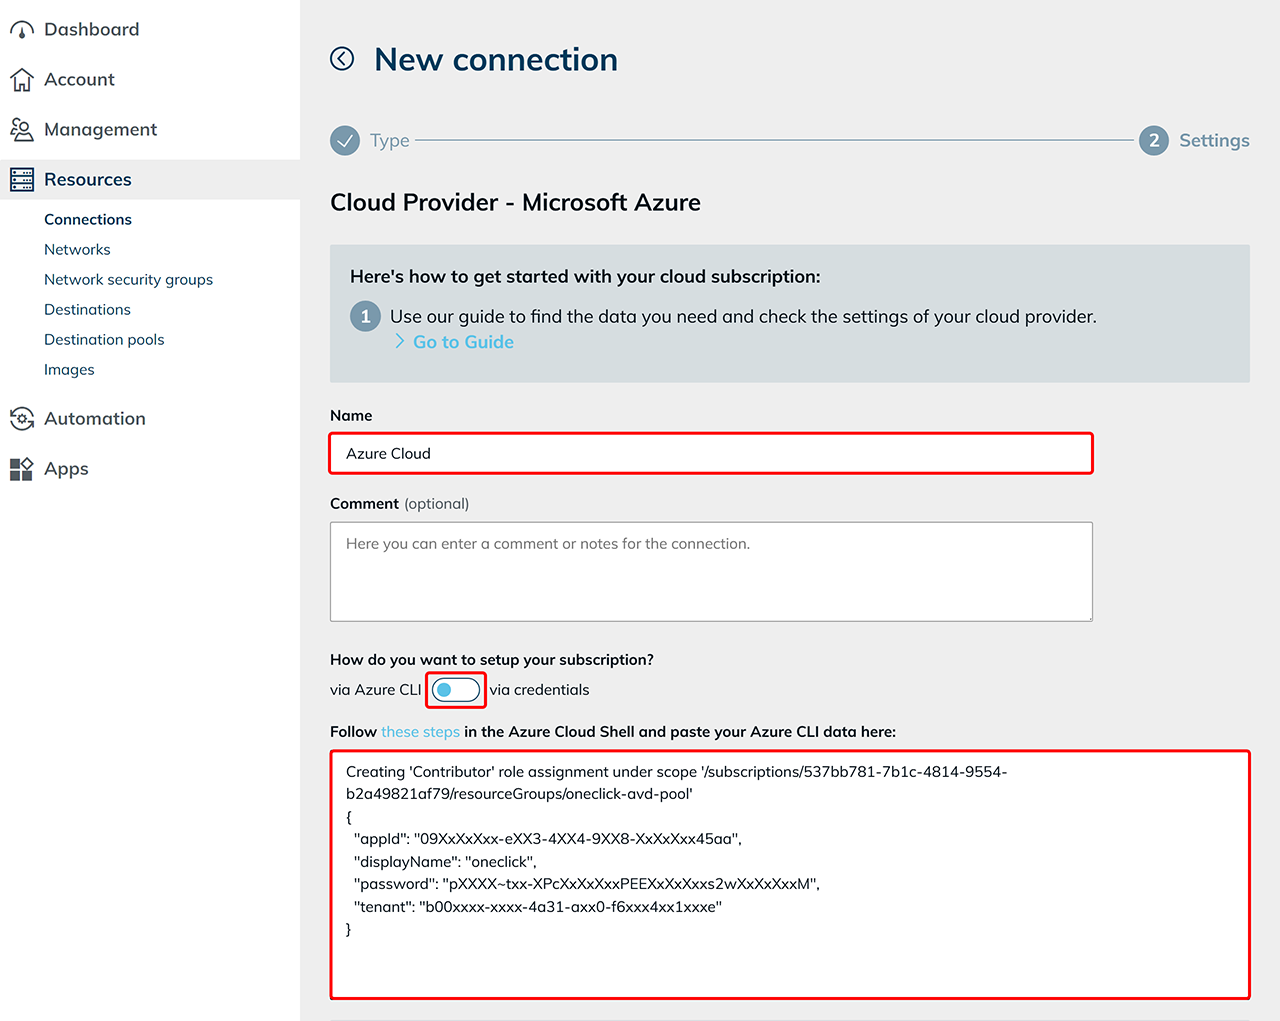Click the Type step checkmark circle
Screen dimensions: 1280x1021
[345, 141]
